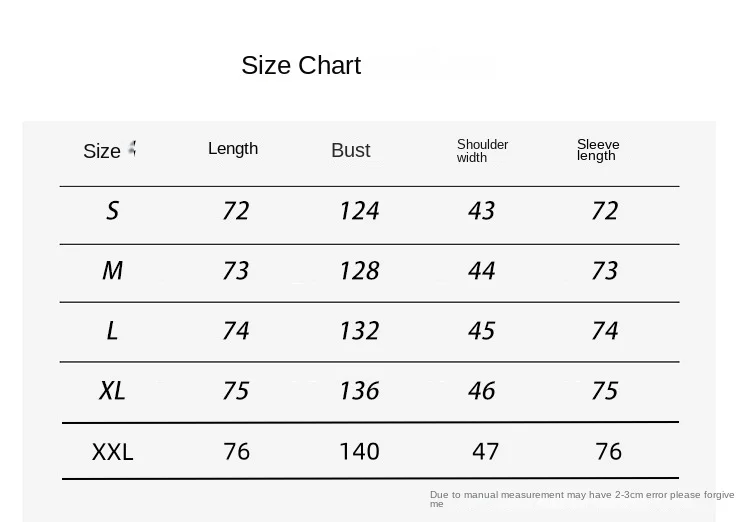This screenshot has height=522, width=750.
Task: Select the Length column header
Action: [233, 149]
